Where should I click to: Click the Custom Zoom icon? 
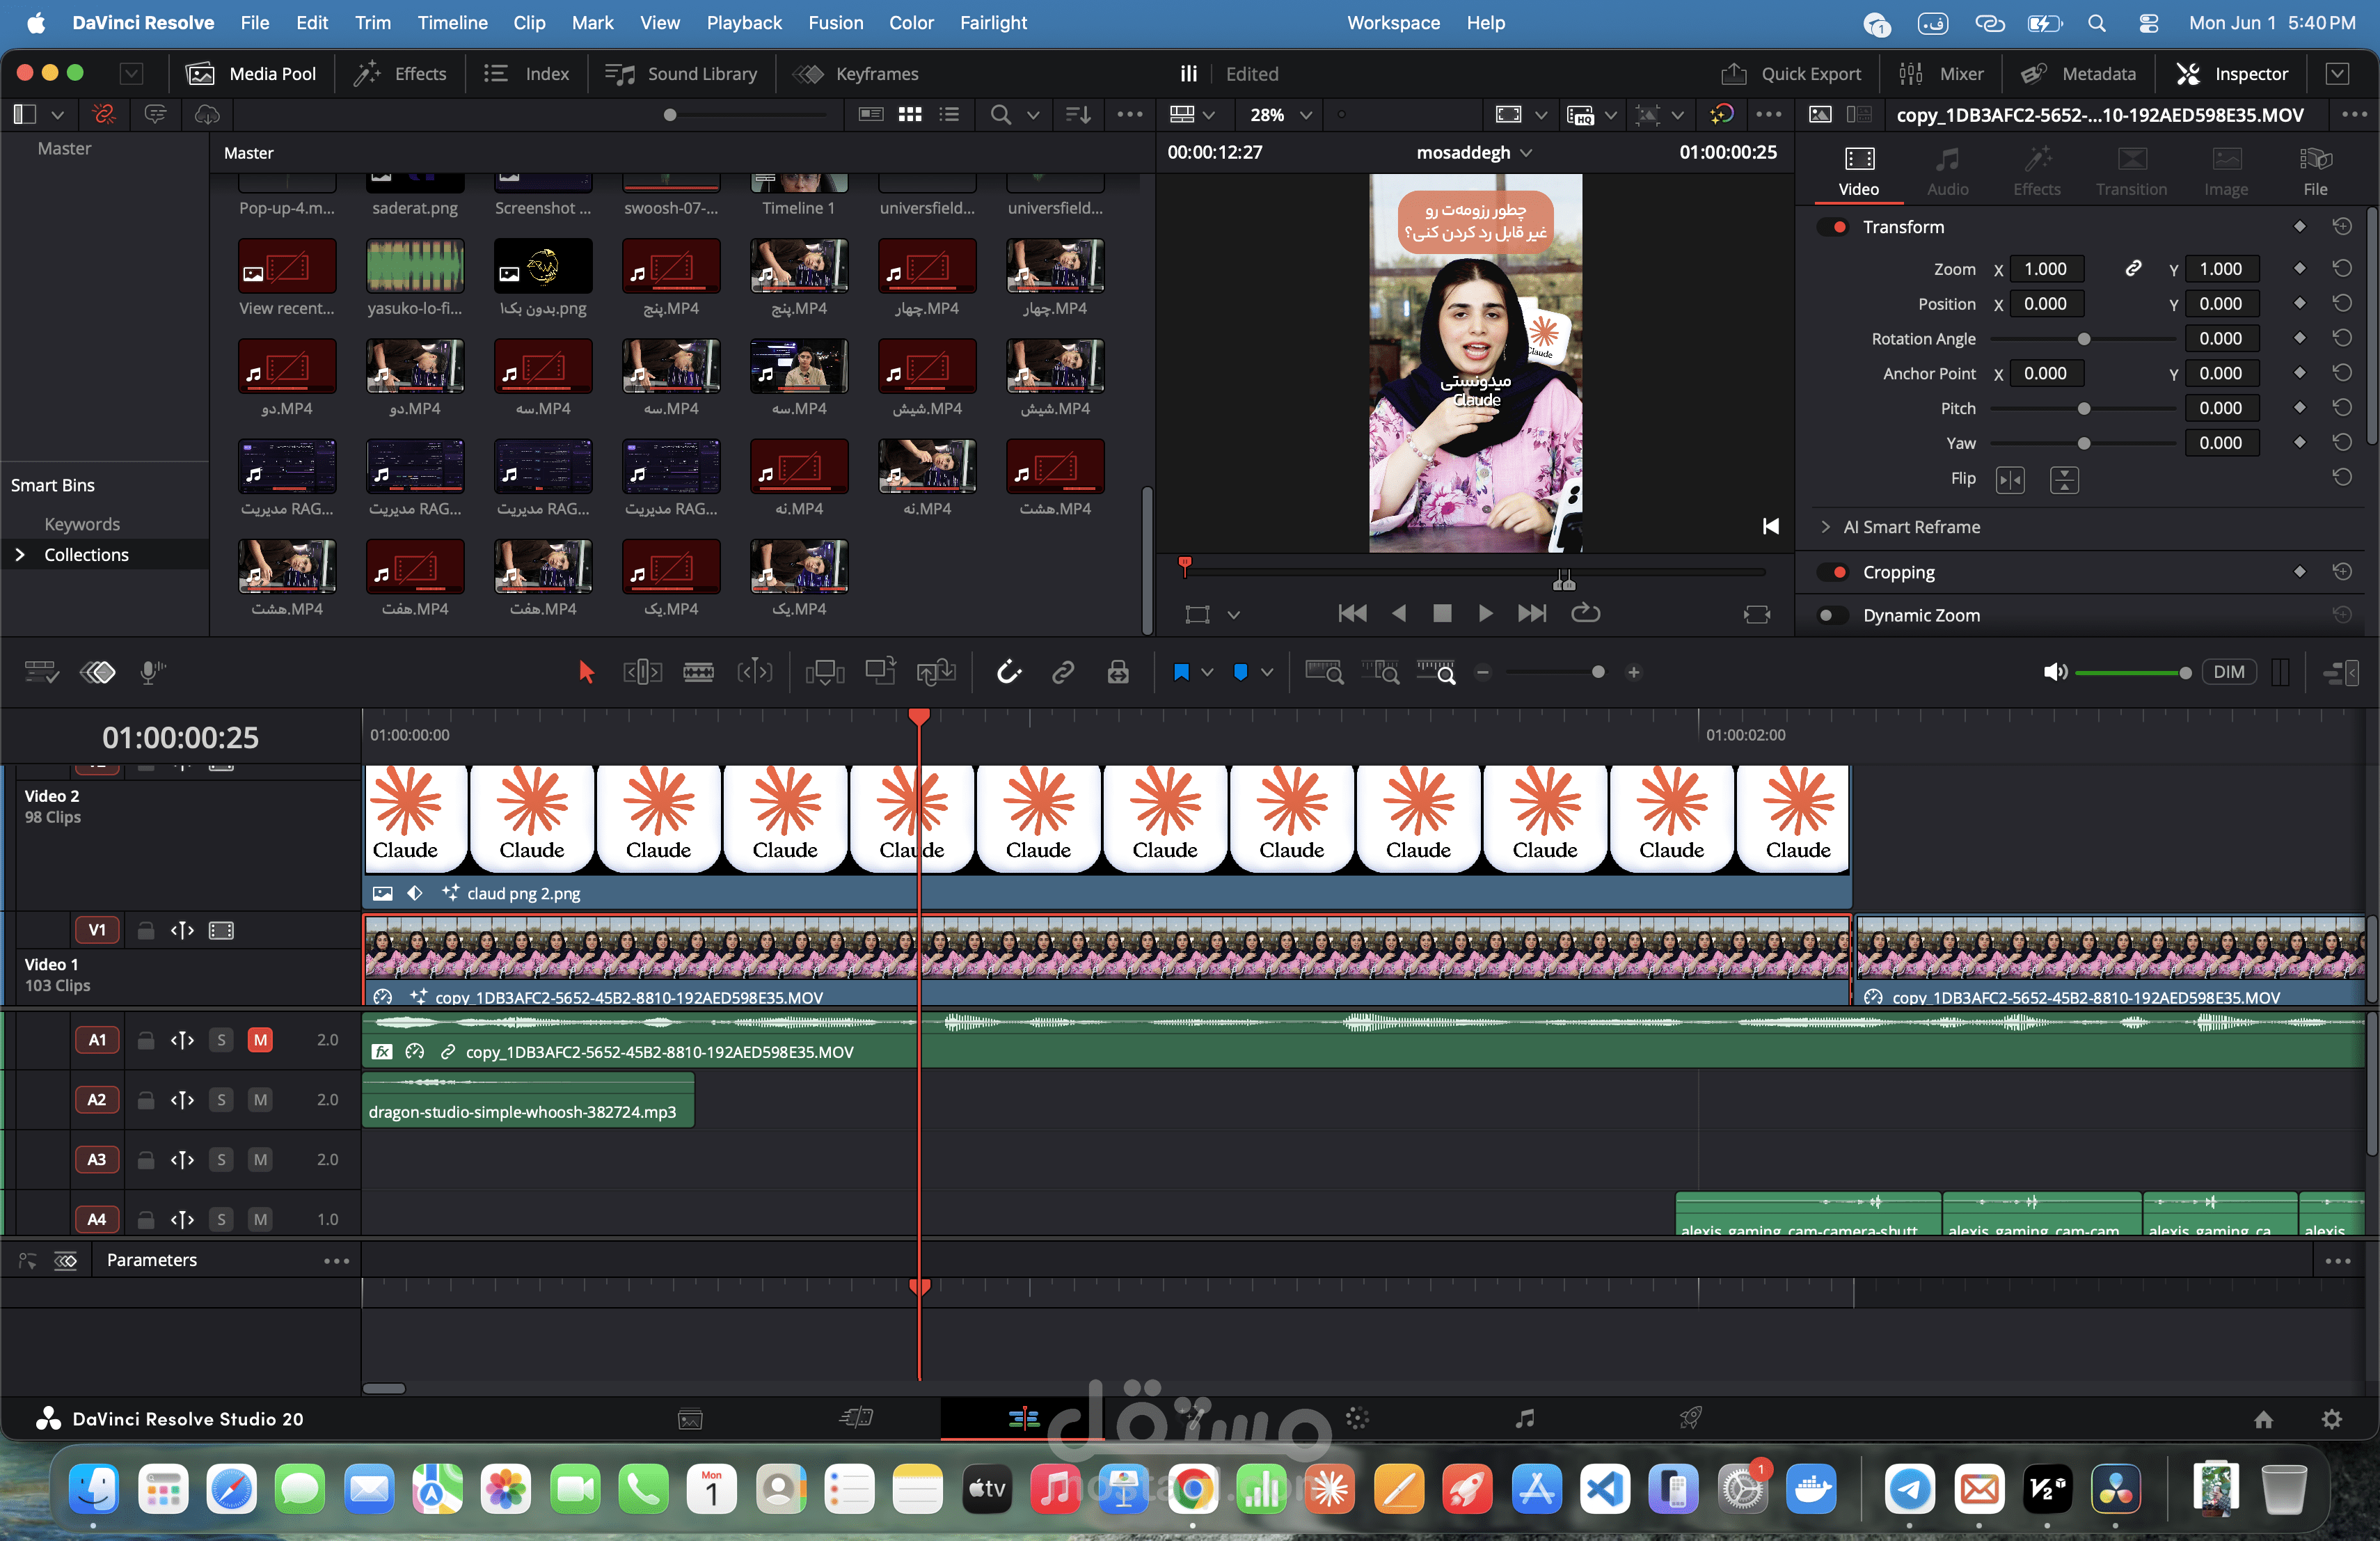point(1437,672)
